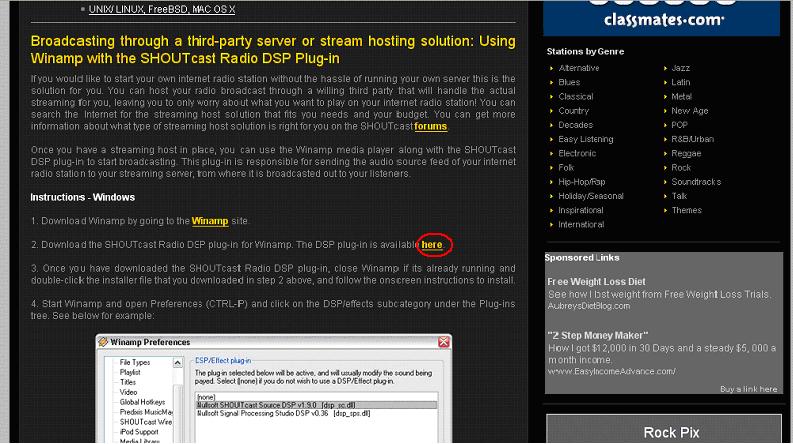This screenshot has width=793, height=444.
Task: Browse New Age stations
Action: 690,110
